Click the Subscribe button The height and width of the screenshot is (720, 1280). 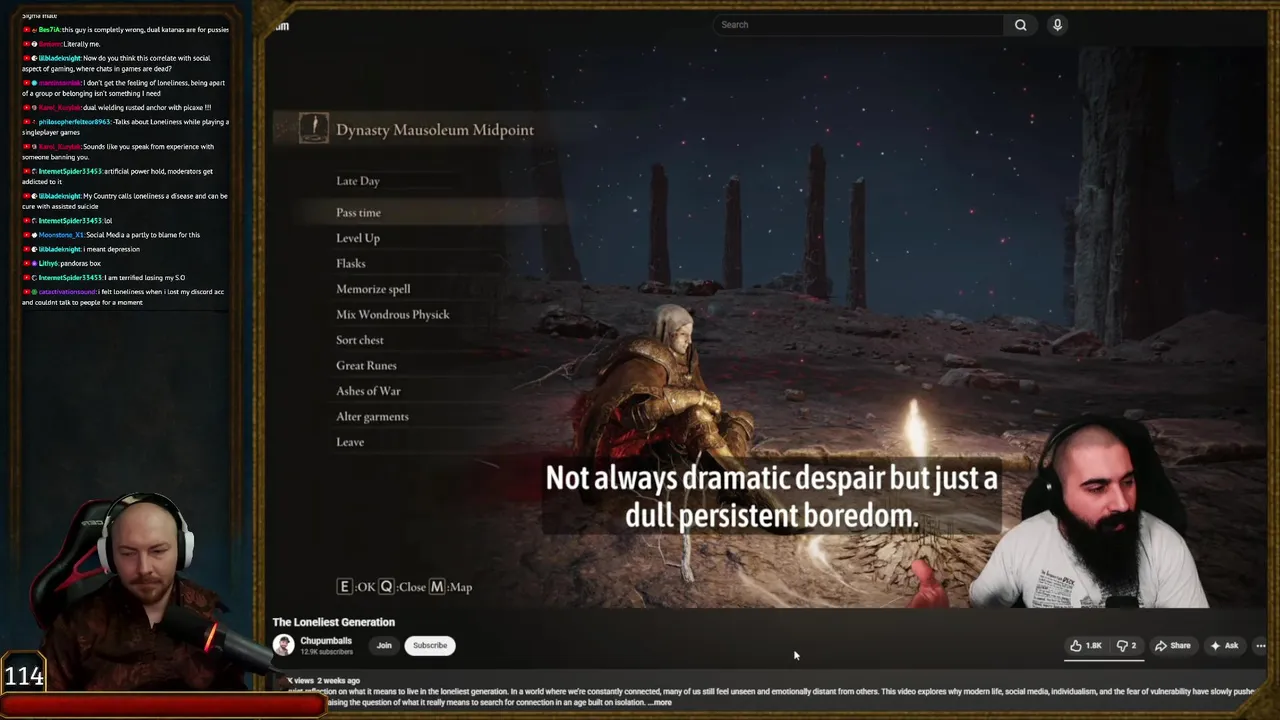[x=430, y=646]
